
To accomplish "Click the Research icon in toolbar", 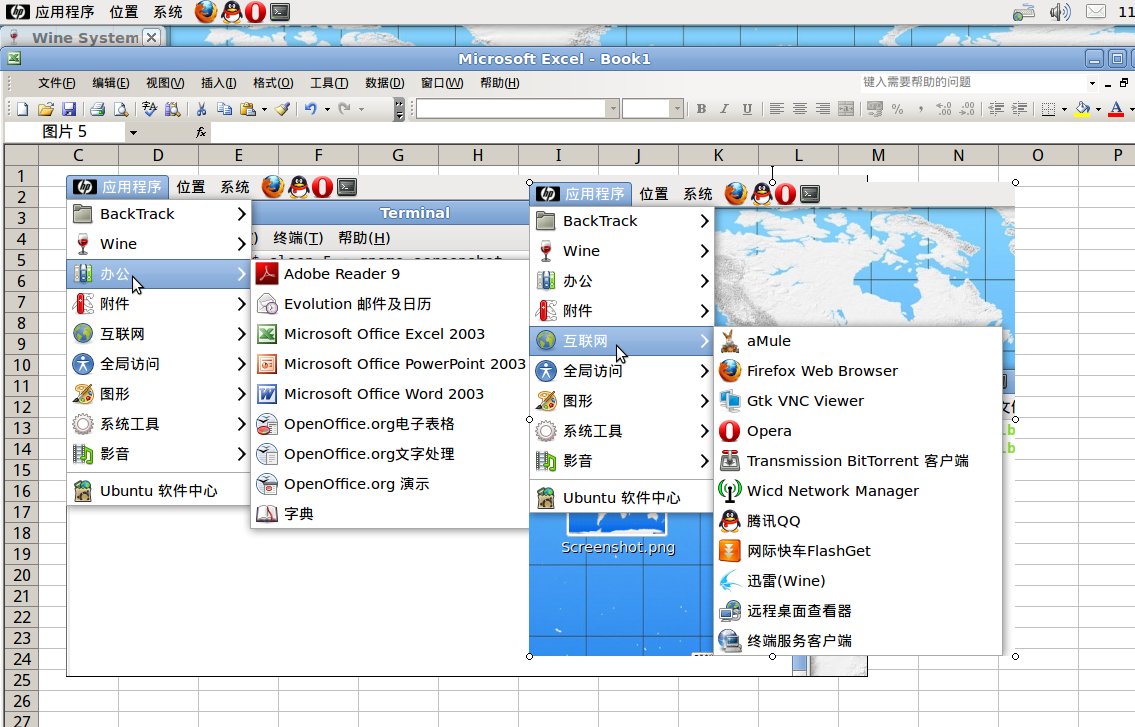I will coord(172,109).
